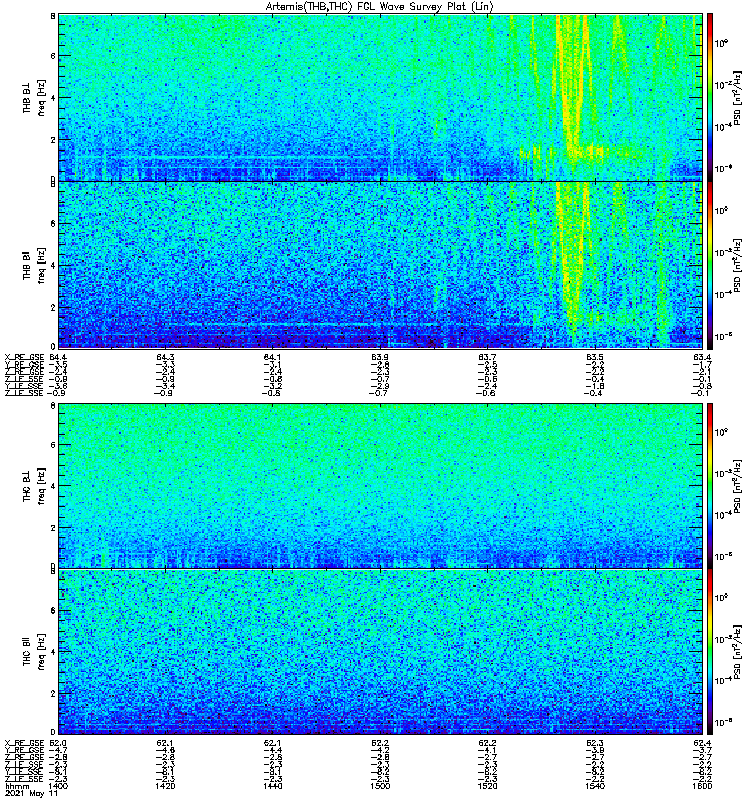
Task: Click the THB X_RE_GSE value "63.4"
Action: click(702, 357)
